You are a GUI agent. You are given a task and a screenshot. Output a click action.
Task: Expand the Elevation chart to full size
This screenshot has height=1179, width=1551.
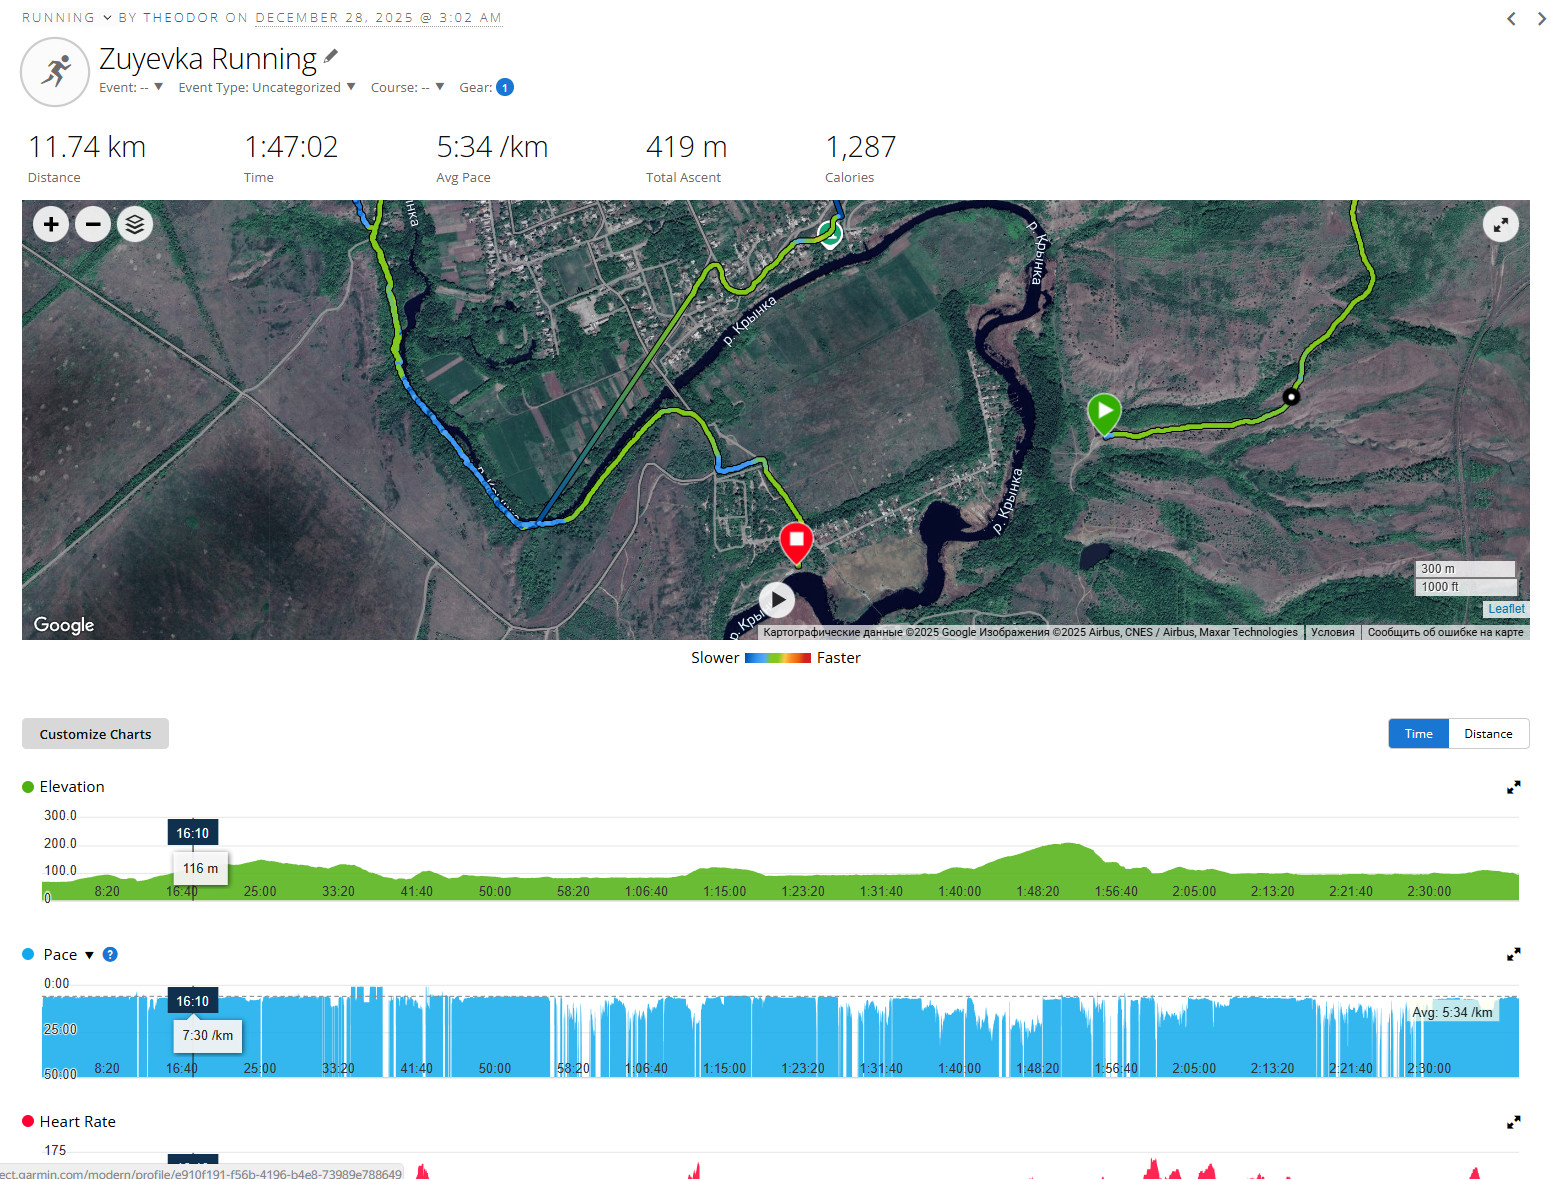(x=1513, y=787)
